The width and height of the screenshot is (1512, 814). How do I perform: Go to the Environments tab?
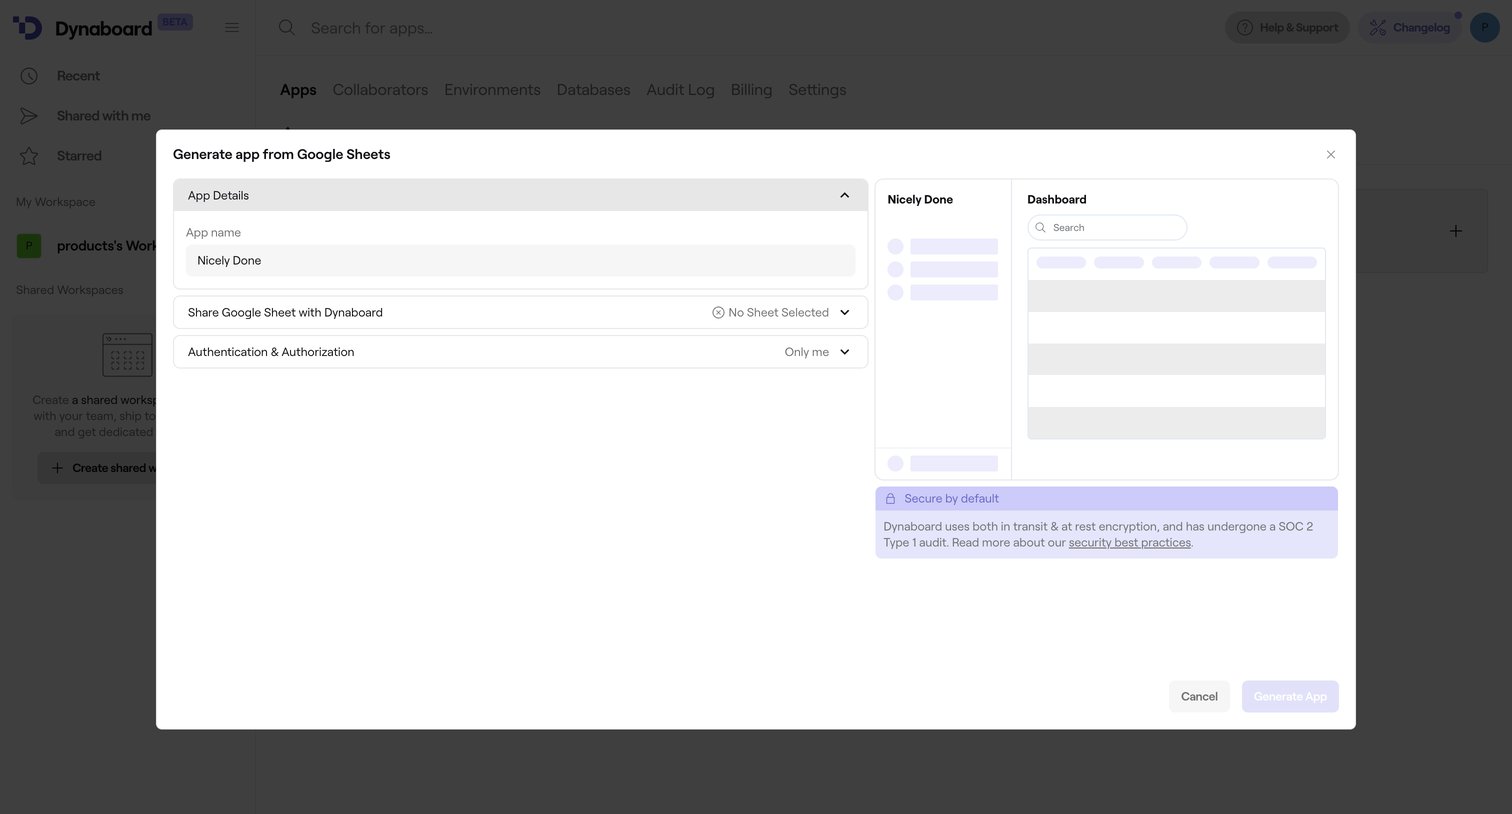(x=492, y=90)
